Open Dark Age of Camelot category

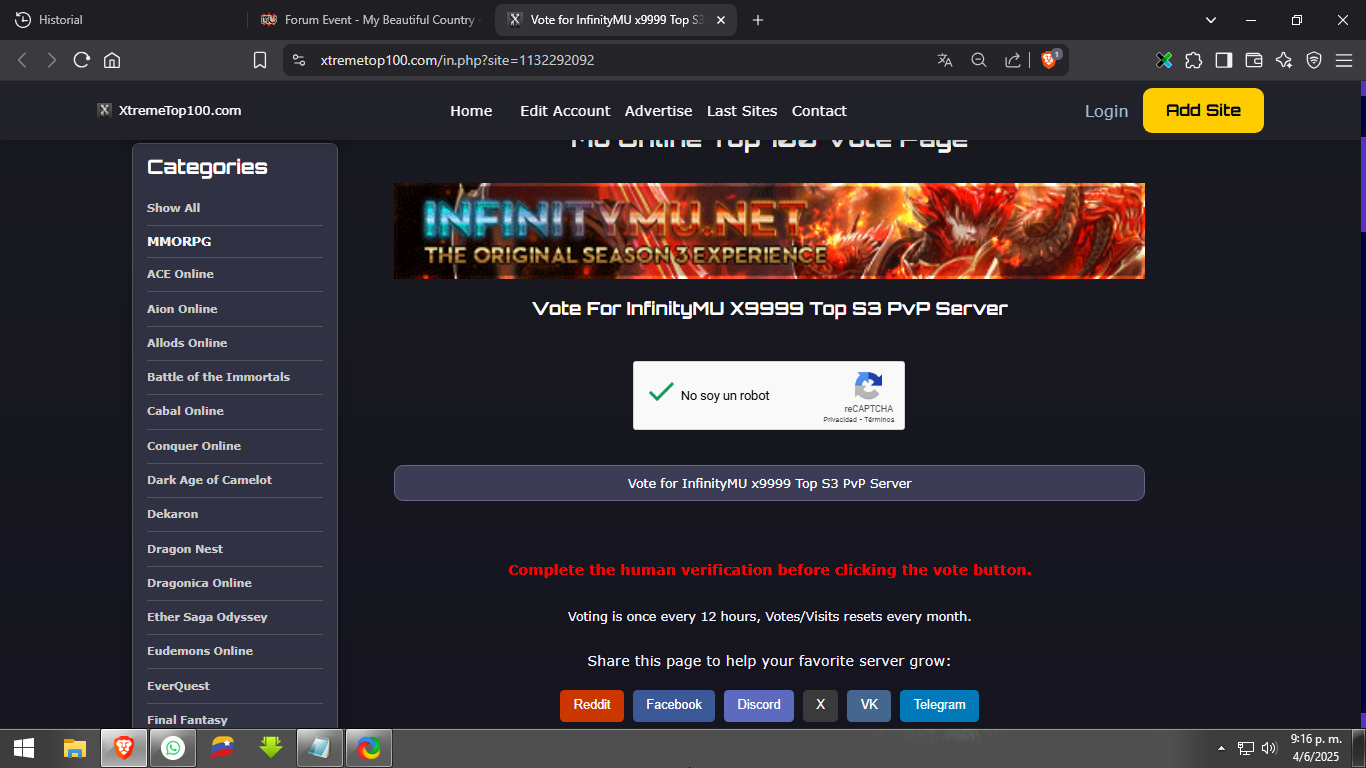click(x=209, y=480)
